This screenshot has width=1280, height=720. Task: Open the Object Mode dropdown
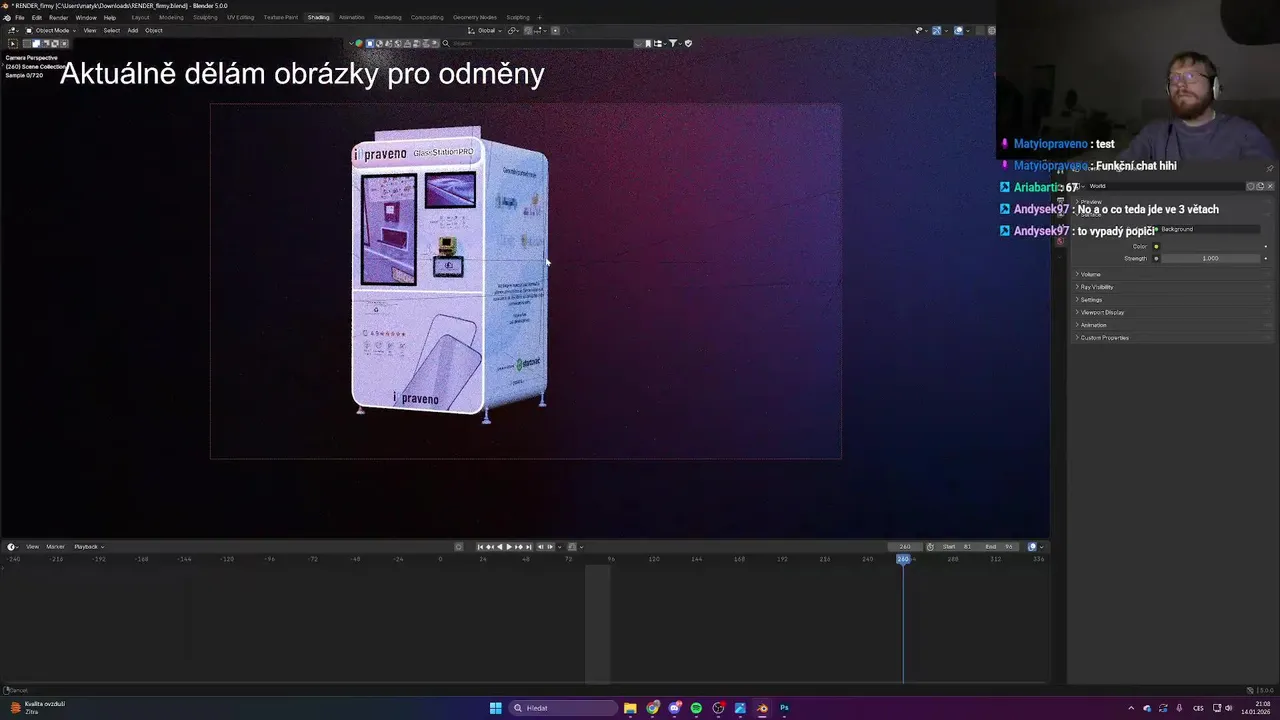point(50,30)
